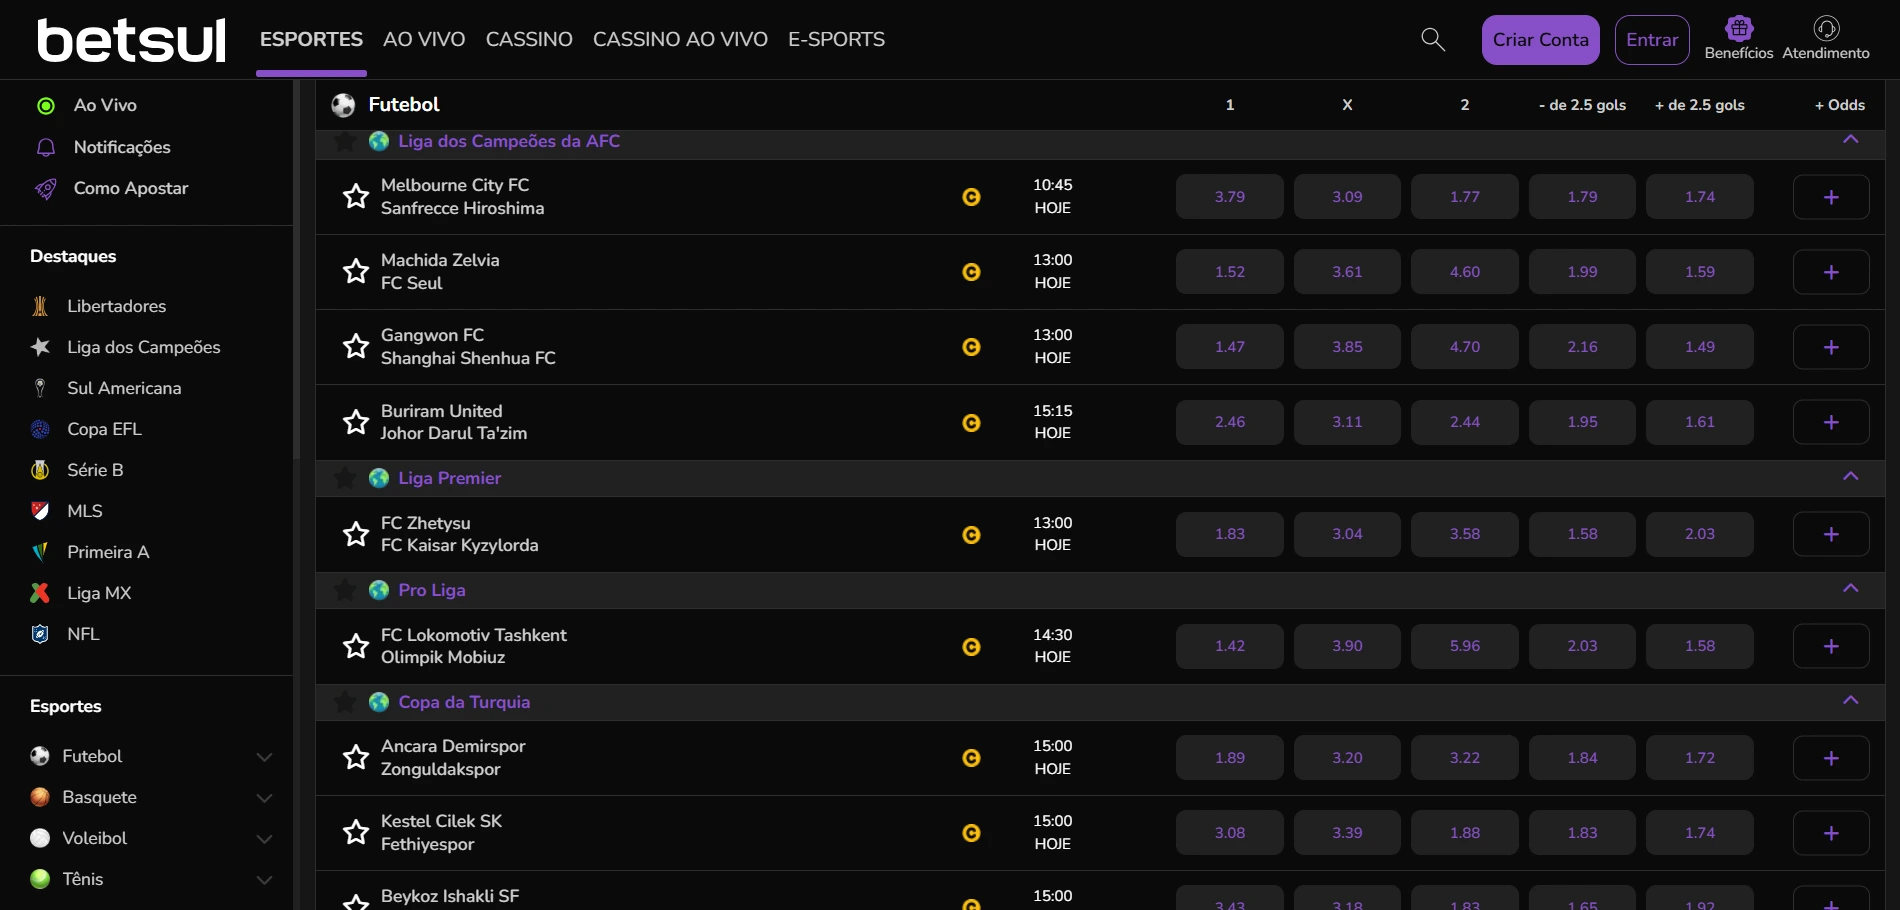
Task: Click the stats icon for Machida Zelvia match
Action: [971, 272]
